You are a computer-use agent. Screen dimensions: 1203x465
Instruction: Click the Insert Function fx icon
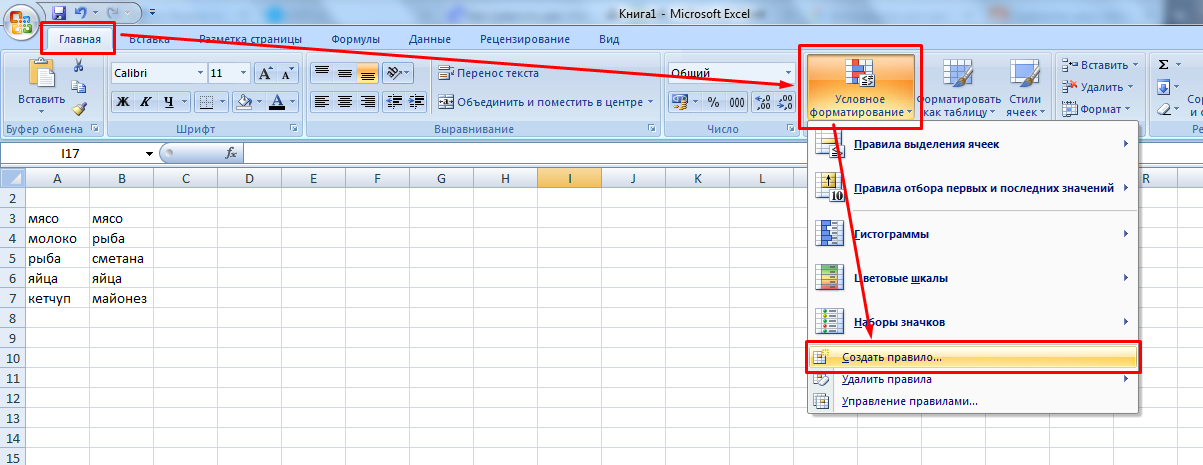(x=231, y=153)
